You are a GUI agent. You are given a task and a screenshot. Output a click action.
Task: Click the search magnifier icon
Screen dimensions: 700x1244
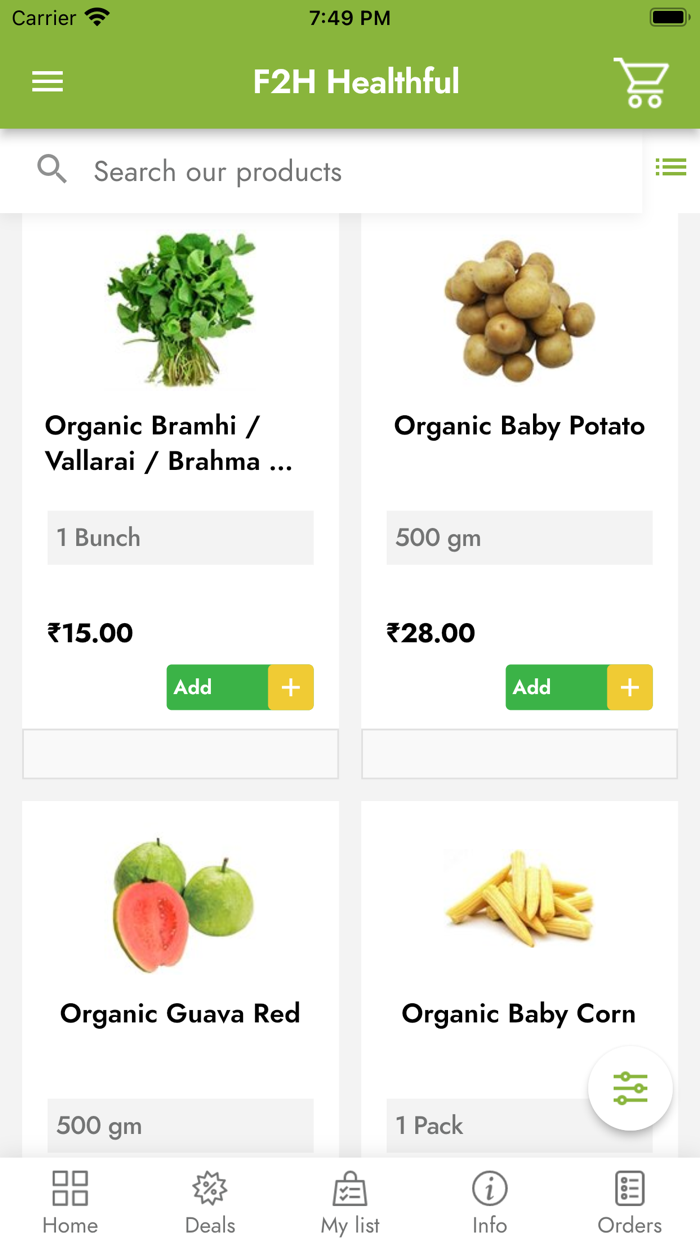[x=51, y=170]
